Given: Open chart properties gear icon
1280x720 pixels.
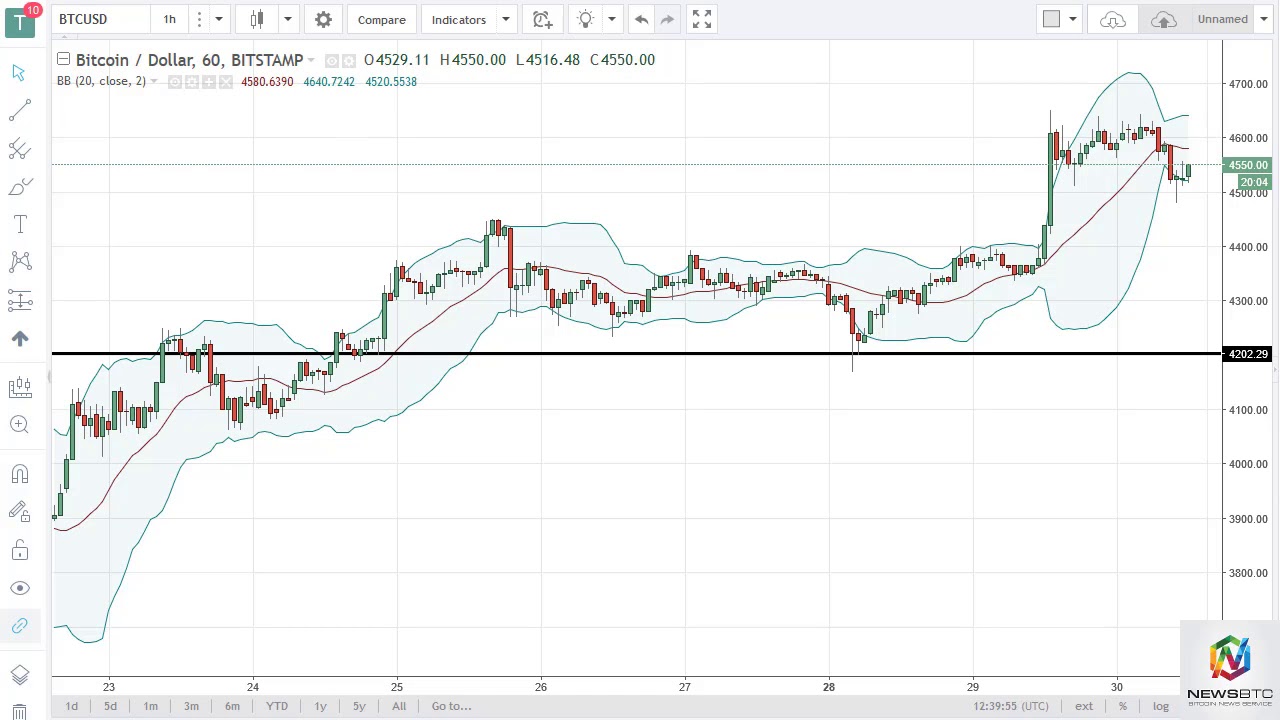Looking at the screenshot, I should pyautogui.click(x=323, y=19).
